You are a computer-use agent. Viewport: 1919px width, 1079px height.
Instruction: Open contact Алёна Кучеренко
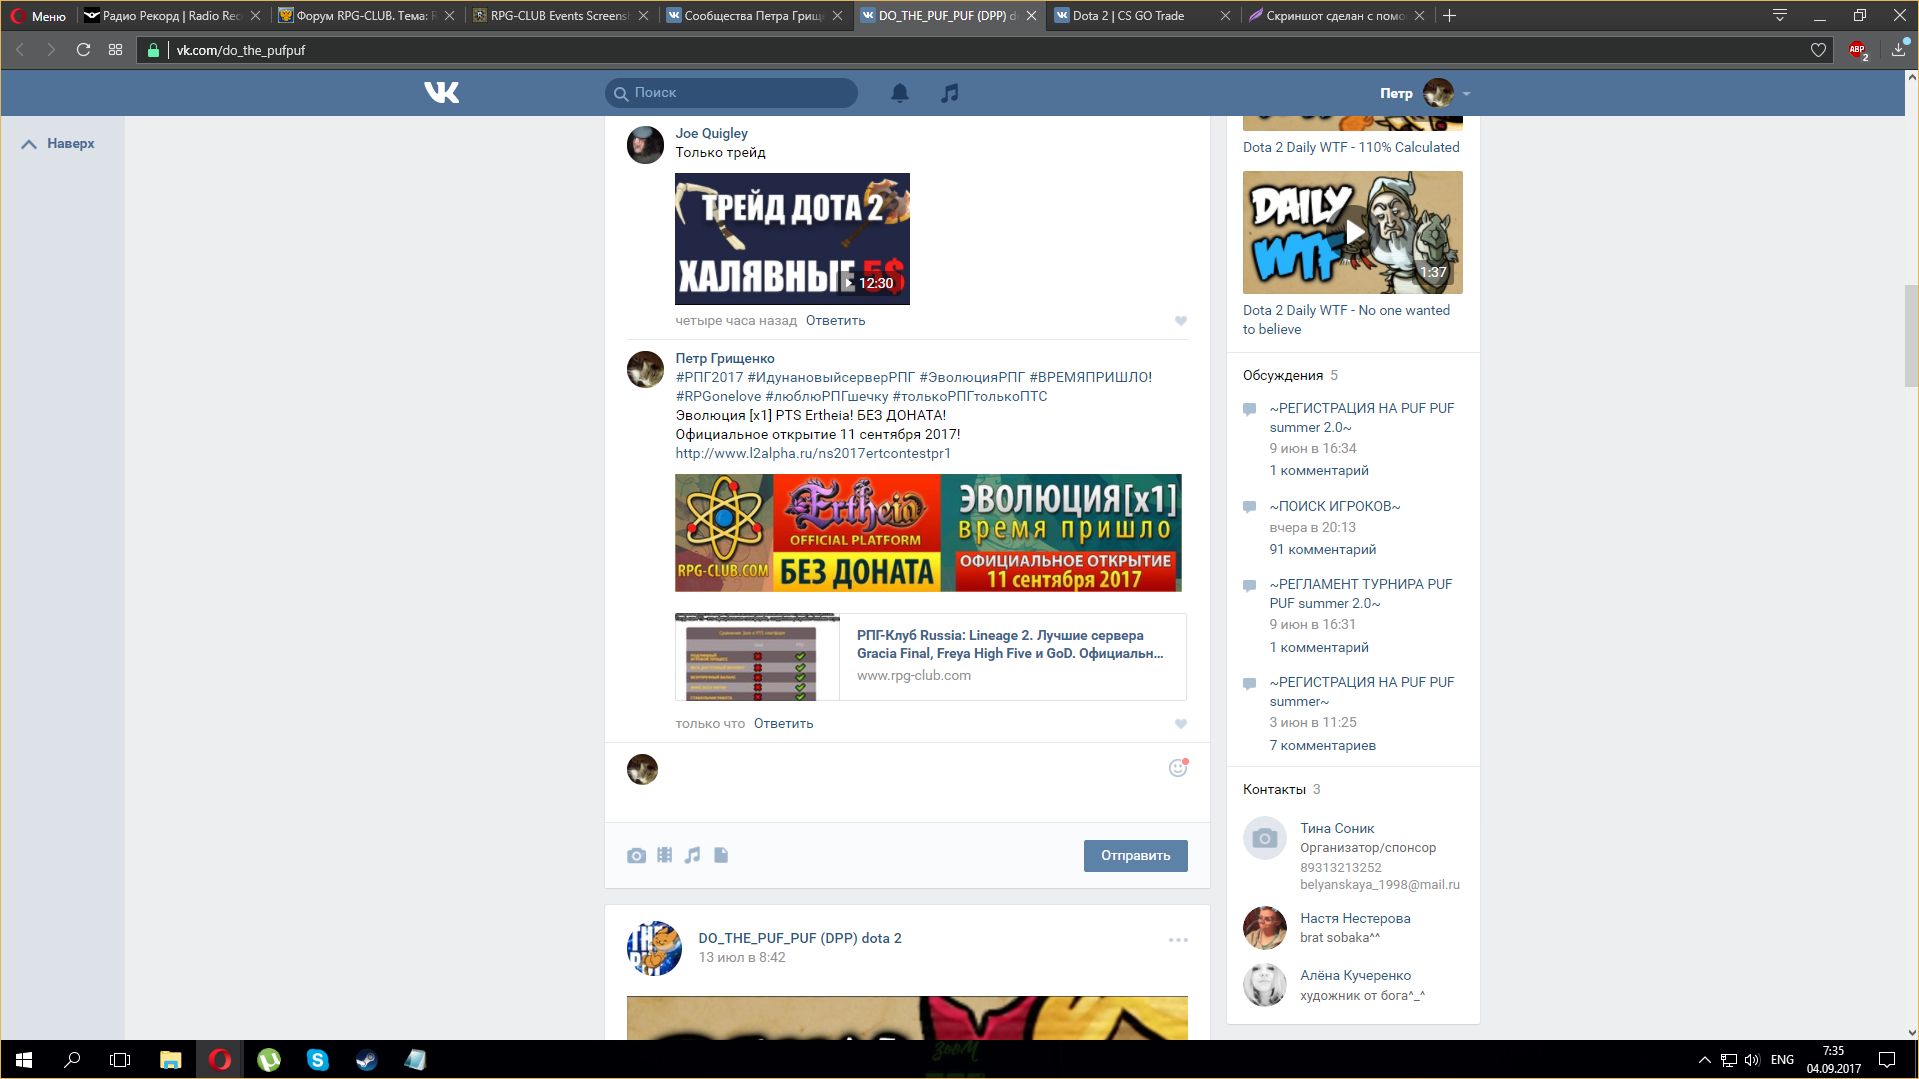(1355, 976)
